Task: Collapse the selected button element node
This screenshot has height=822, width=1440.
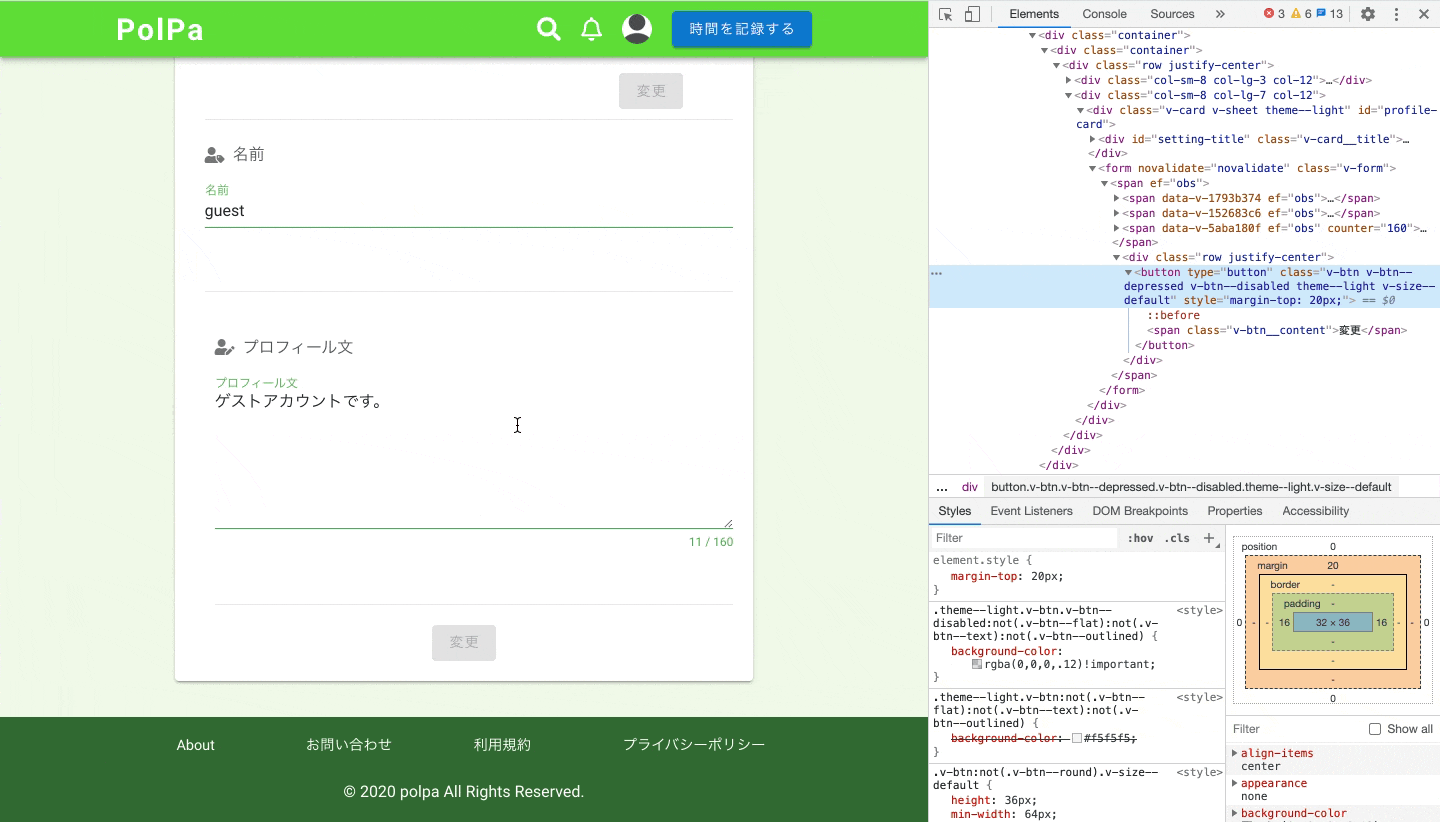Action: tap(1129, 272)
